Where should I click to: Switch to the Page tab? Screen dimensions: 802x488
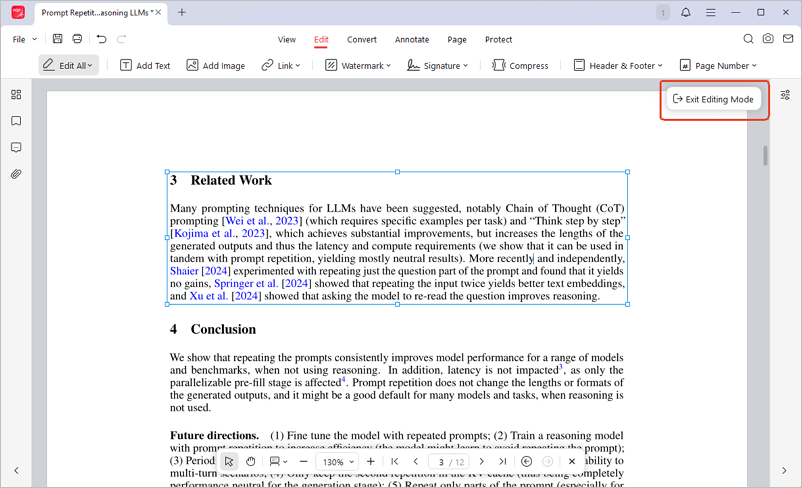(457, 39)
